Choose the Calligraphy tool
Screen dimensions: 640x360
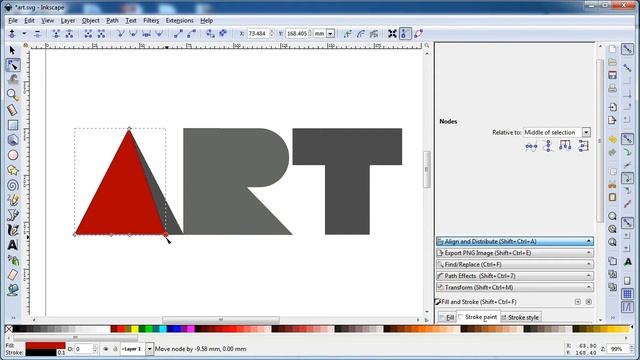click(x=13, y=230)
